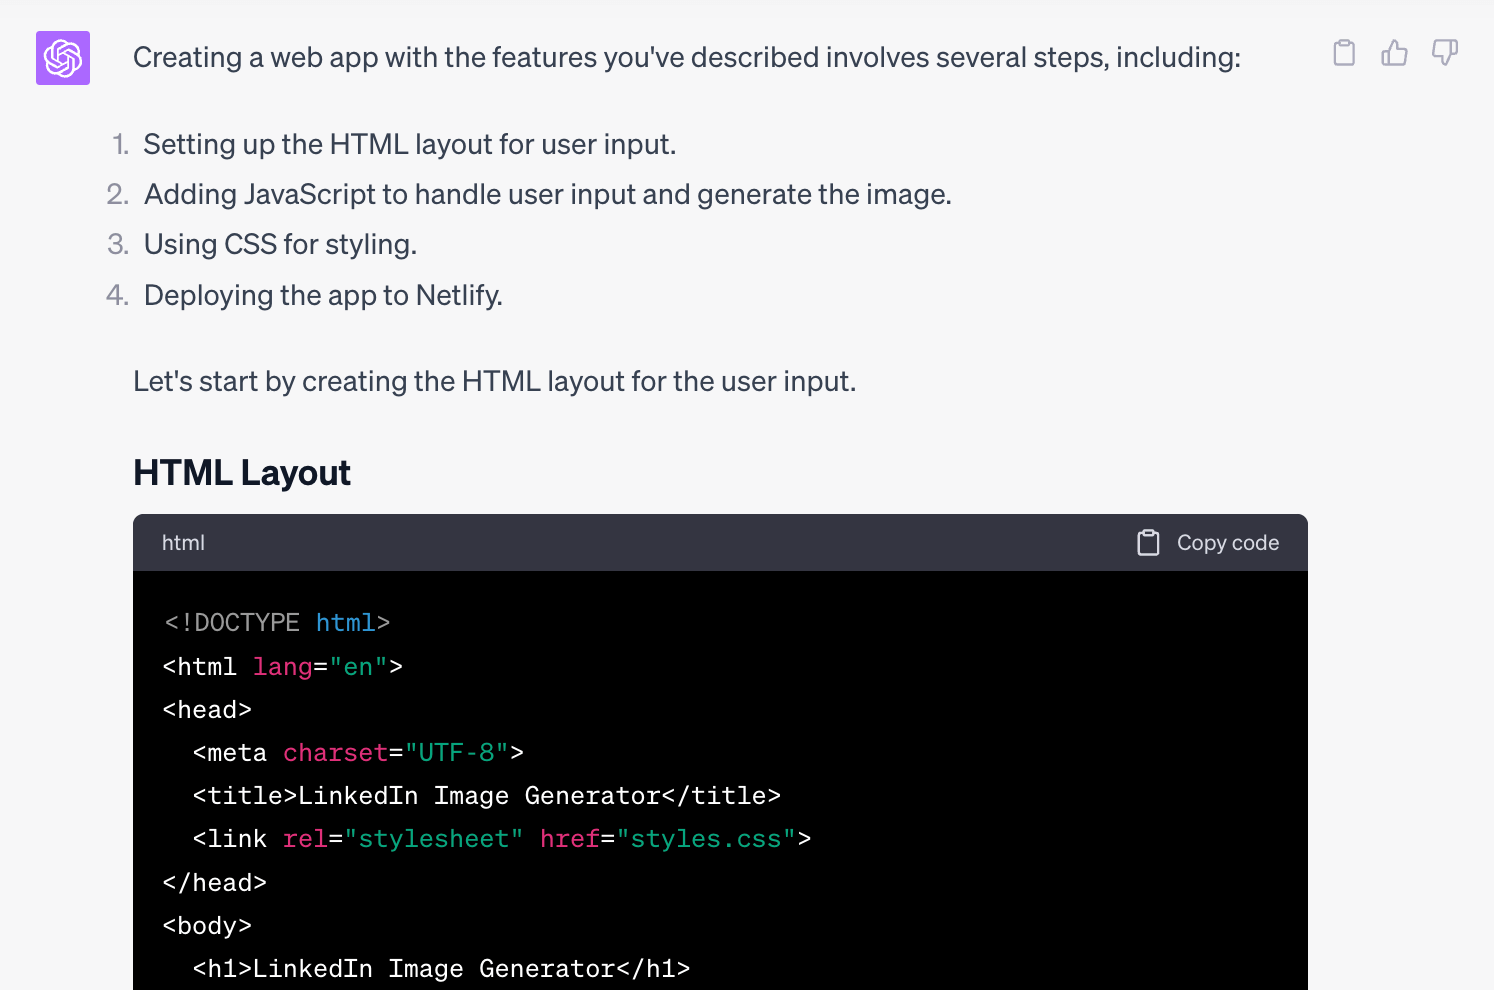The height and width of the screenshot is (990, 1494).
Task: Click 'Using CSS for styling.' list item
Action: (280, 245)
